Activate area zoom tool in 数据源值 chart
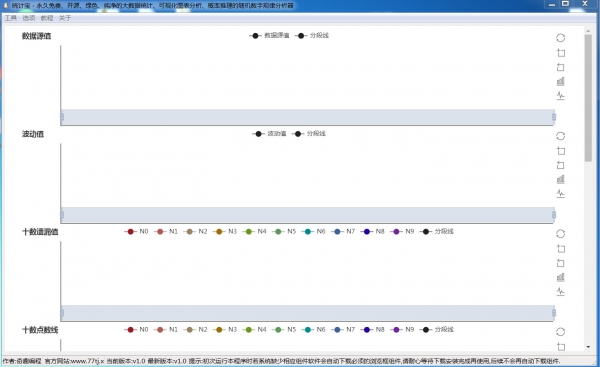The width and height of the screenshot is (600, 367). 561,53
